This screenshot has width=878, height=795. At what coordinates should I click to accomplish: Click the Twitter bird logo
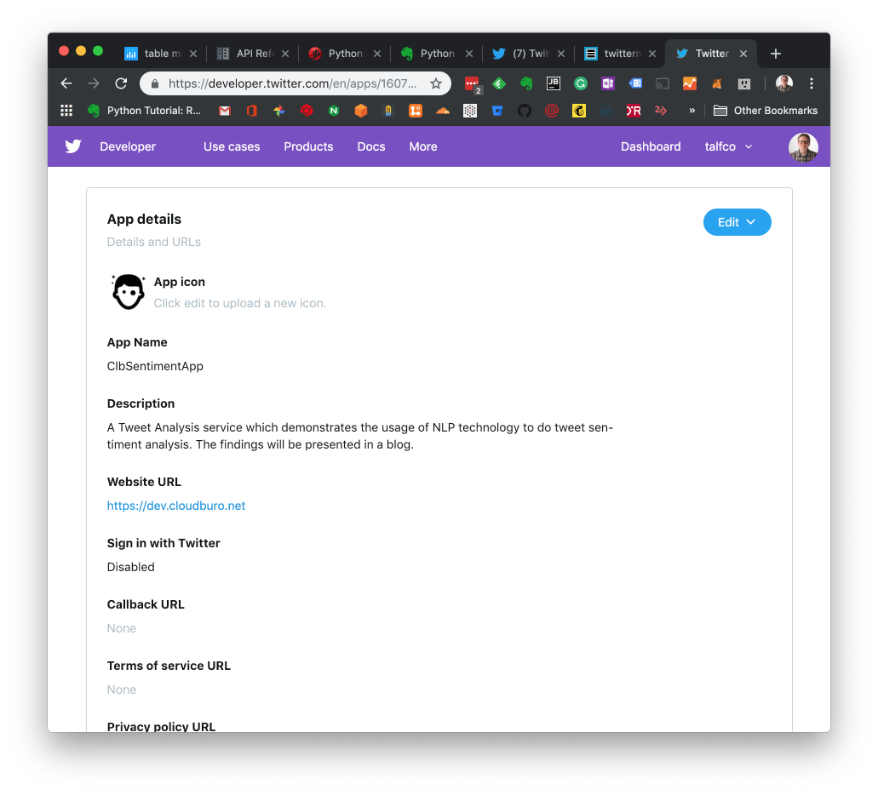click(x=73, y=146)
